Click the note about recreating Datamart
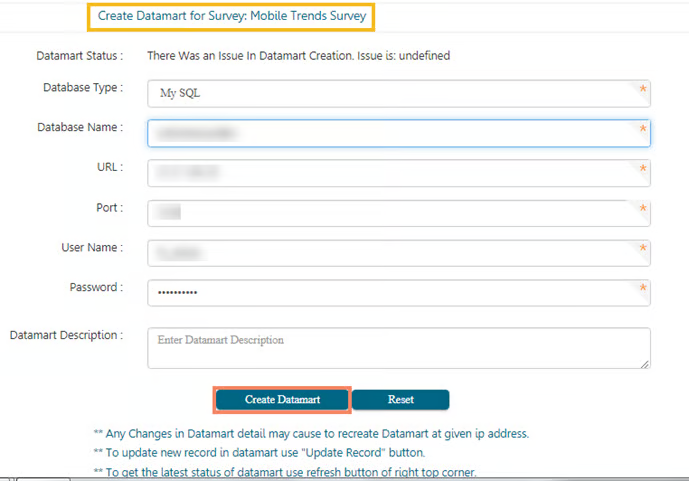This screenshot has width=689, height=481. click(x=311, y=434)
